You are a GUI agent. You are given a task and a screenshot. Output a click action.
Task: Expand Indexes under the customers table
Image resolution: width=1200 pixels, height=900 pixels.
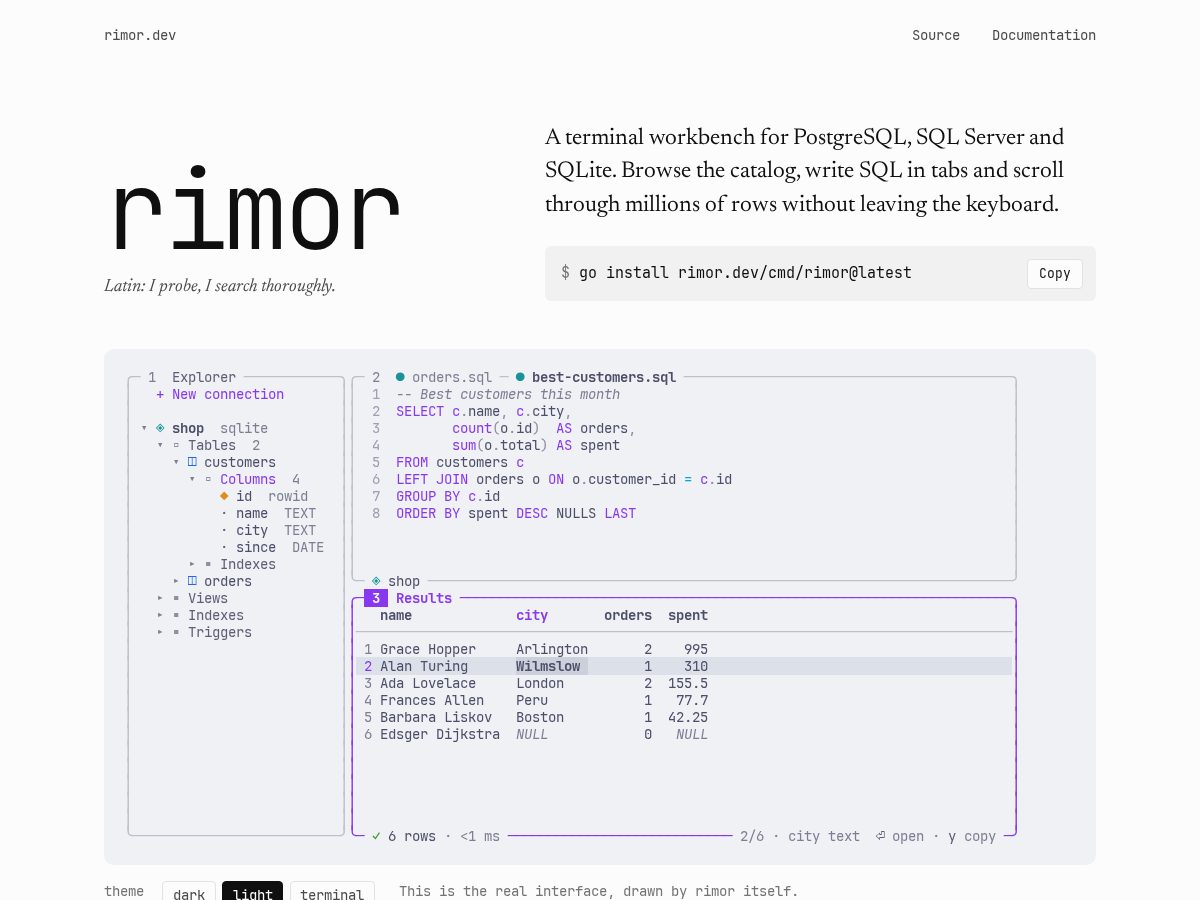click(x=192, y=564)
